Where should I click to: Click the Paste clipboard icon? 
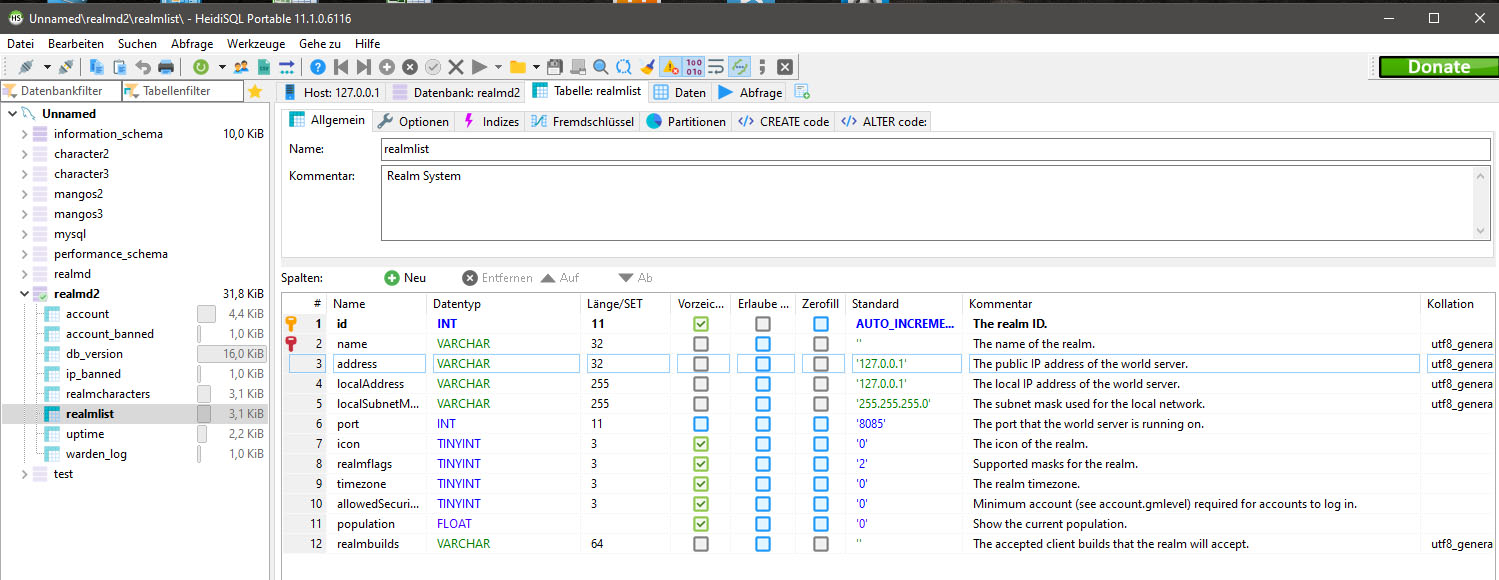tap(120, 67)
